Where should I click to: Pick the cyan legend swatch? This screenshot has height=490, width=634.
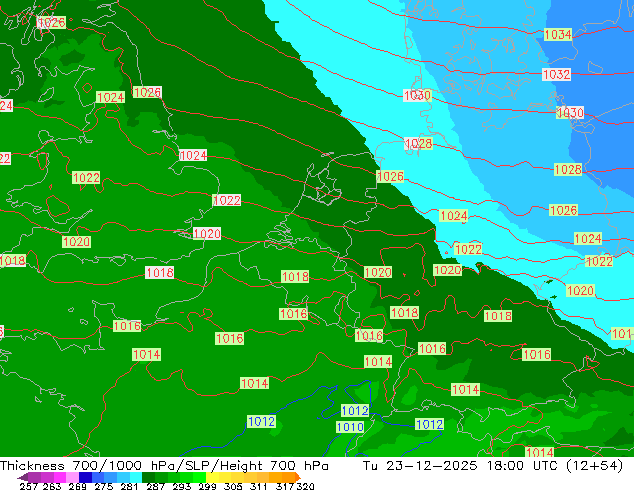[136, 477]
